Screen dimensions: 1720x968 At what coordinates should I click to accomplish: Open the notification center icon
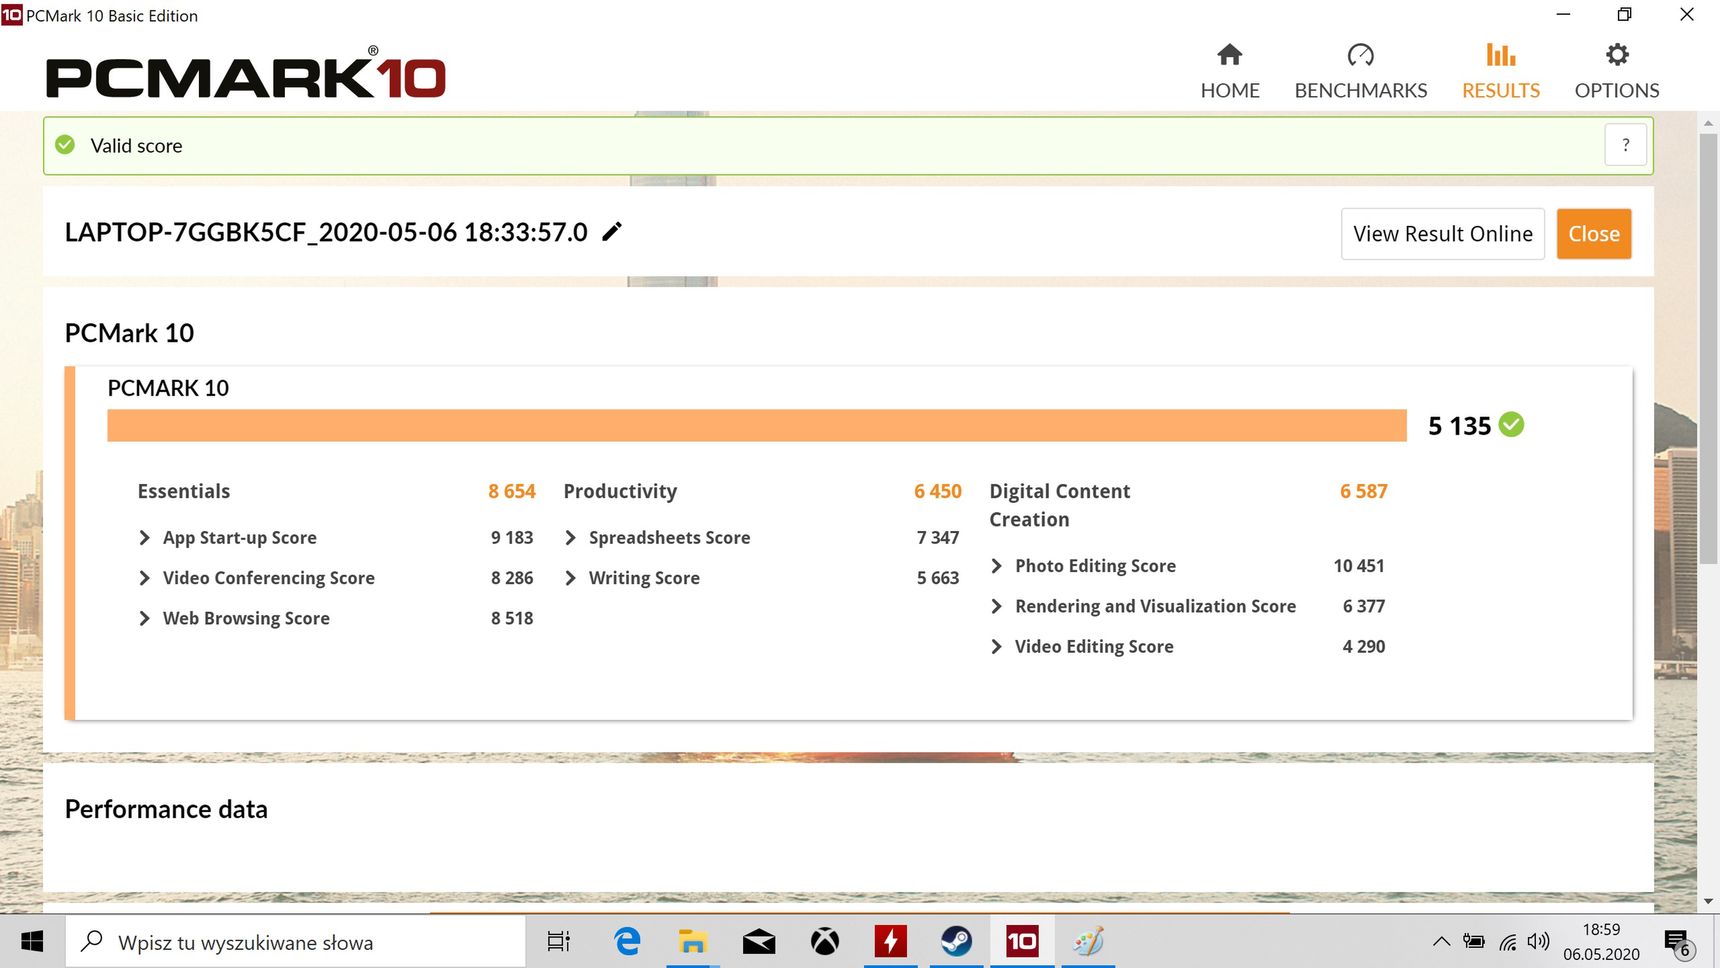pyautogui.click(x=1678, y=942)
